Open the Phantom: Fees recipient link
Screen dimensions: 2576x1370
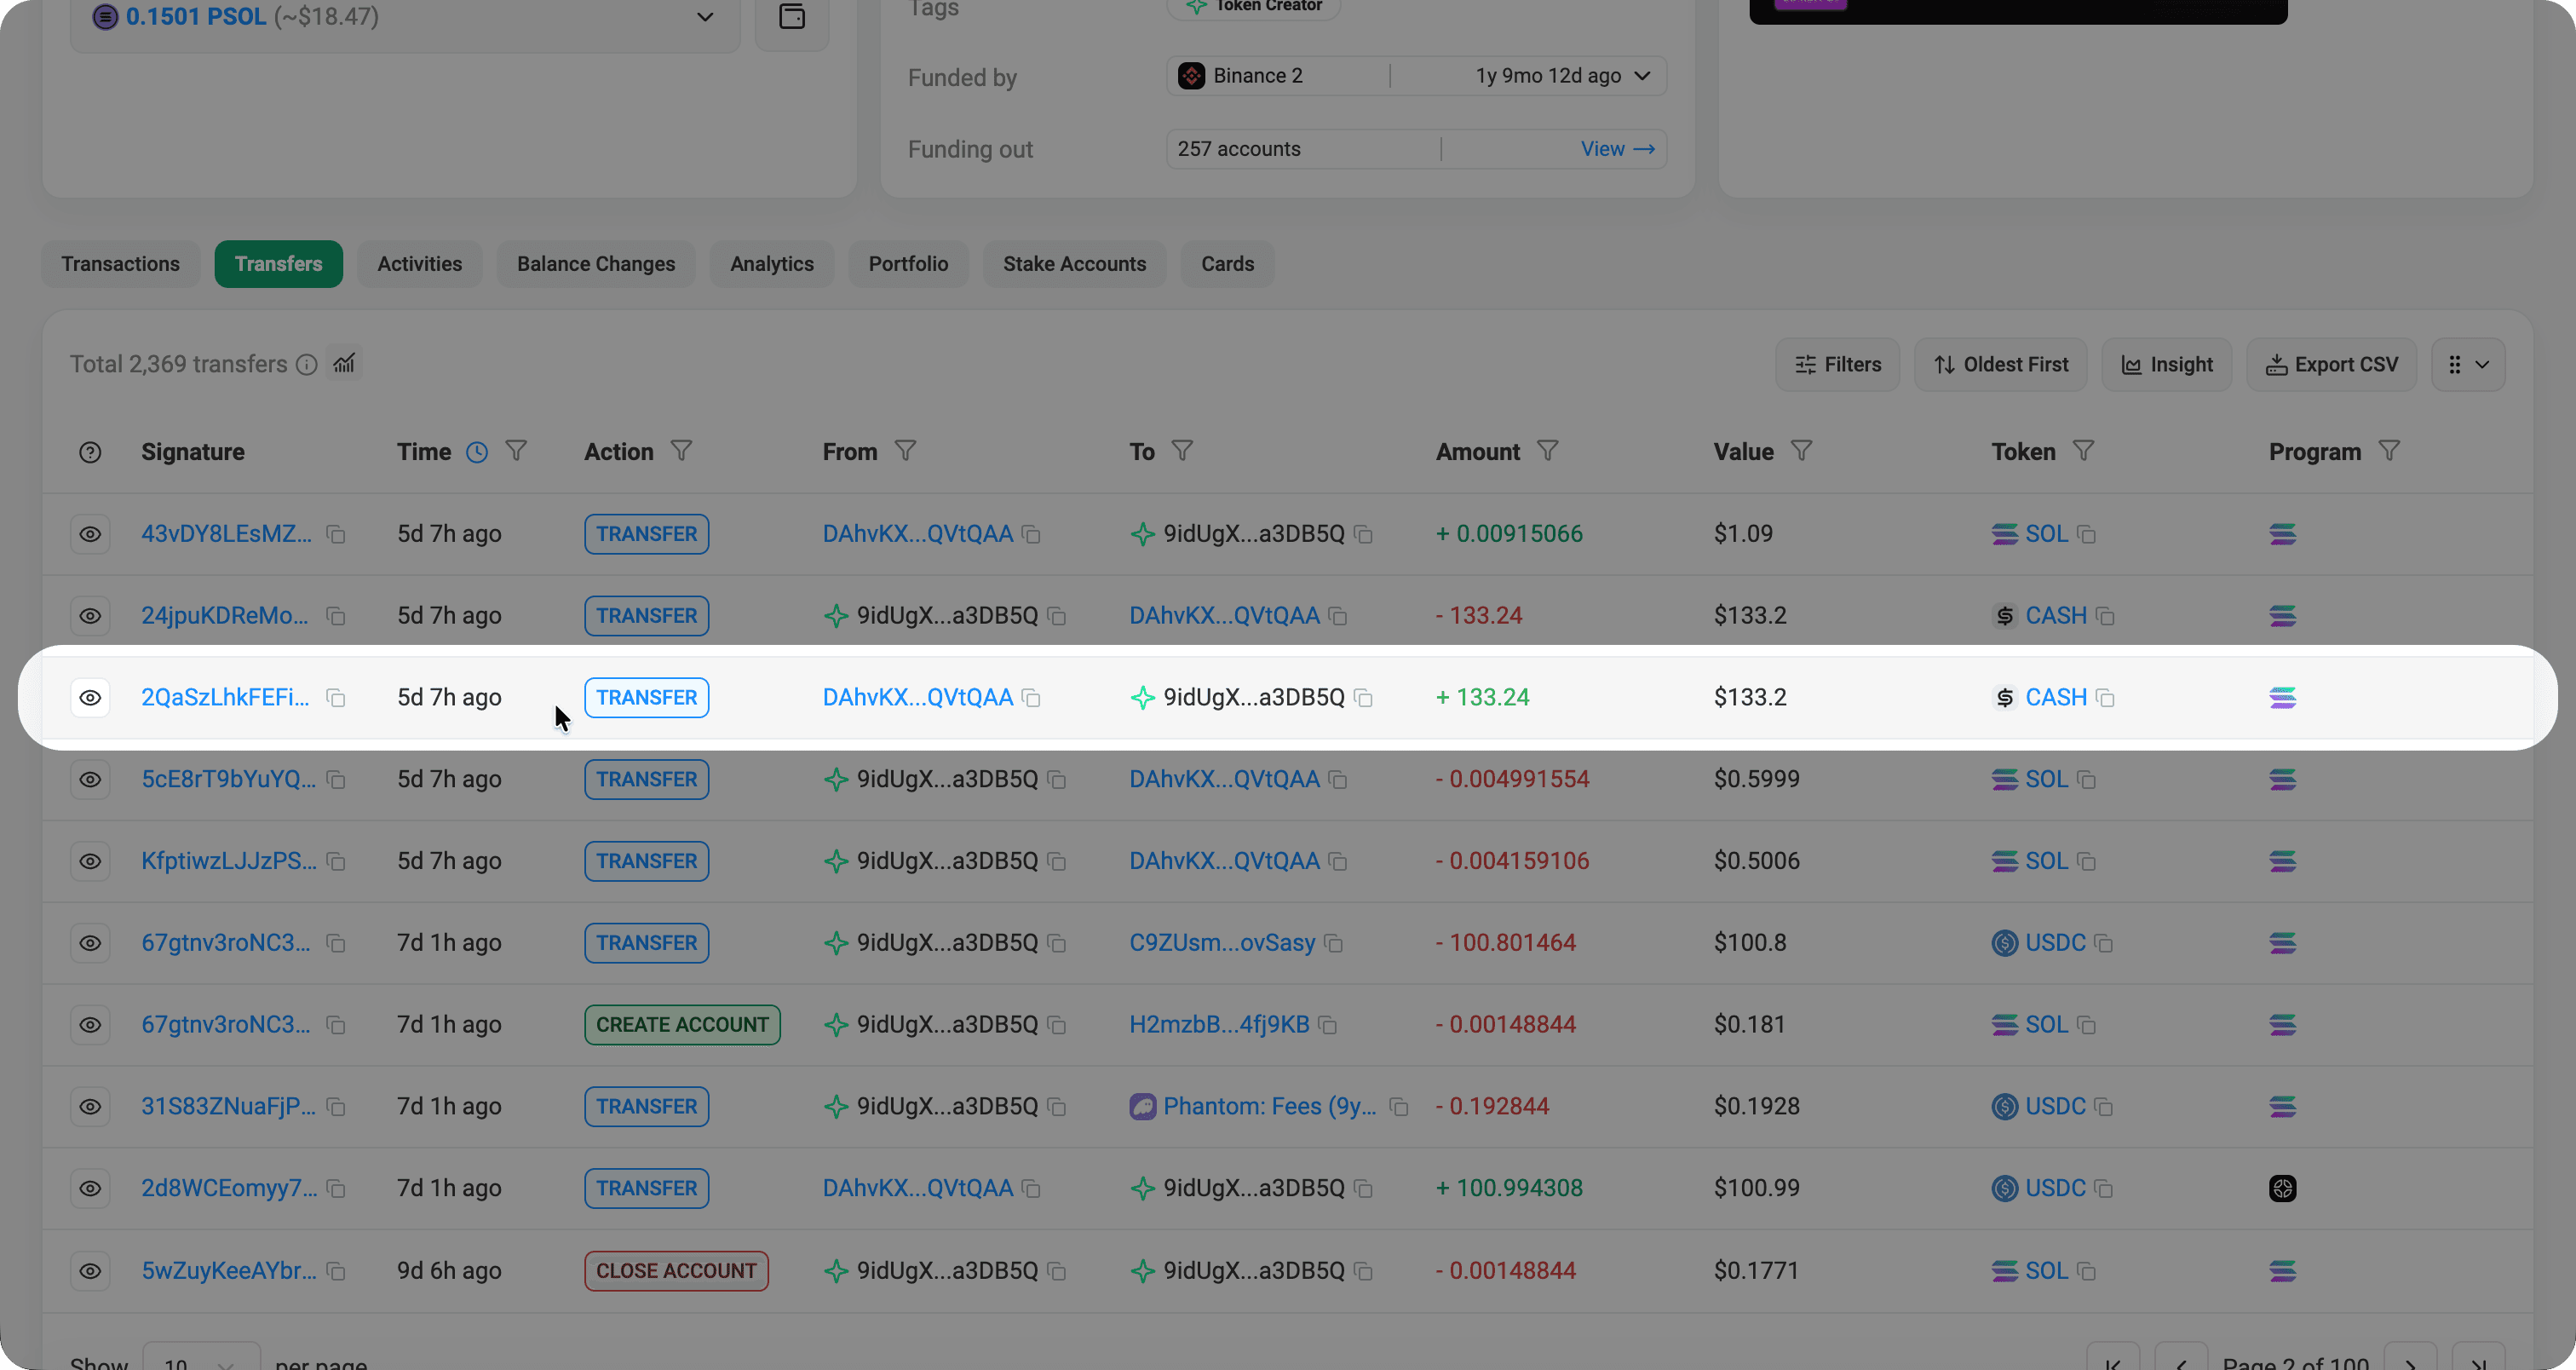tap(1269, 1107)
